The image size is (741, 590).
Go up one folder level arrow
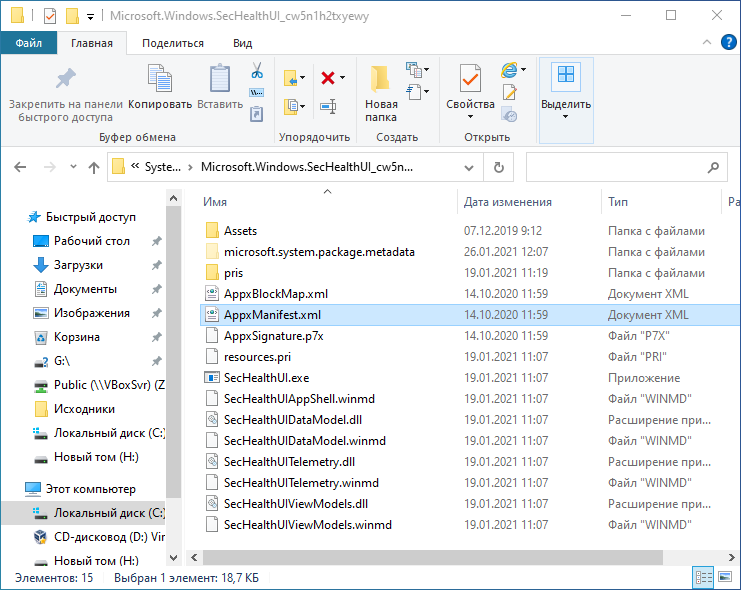[94, 167]
